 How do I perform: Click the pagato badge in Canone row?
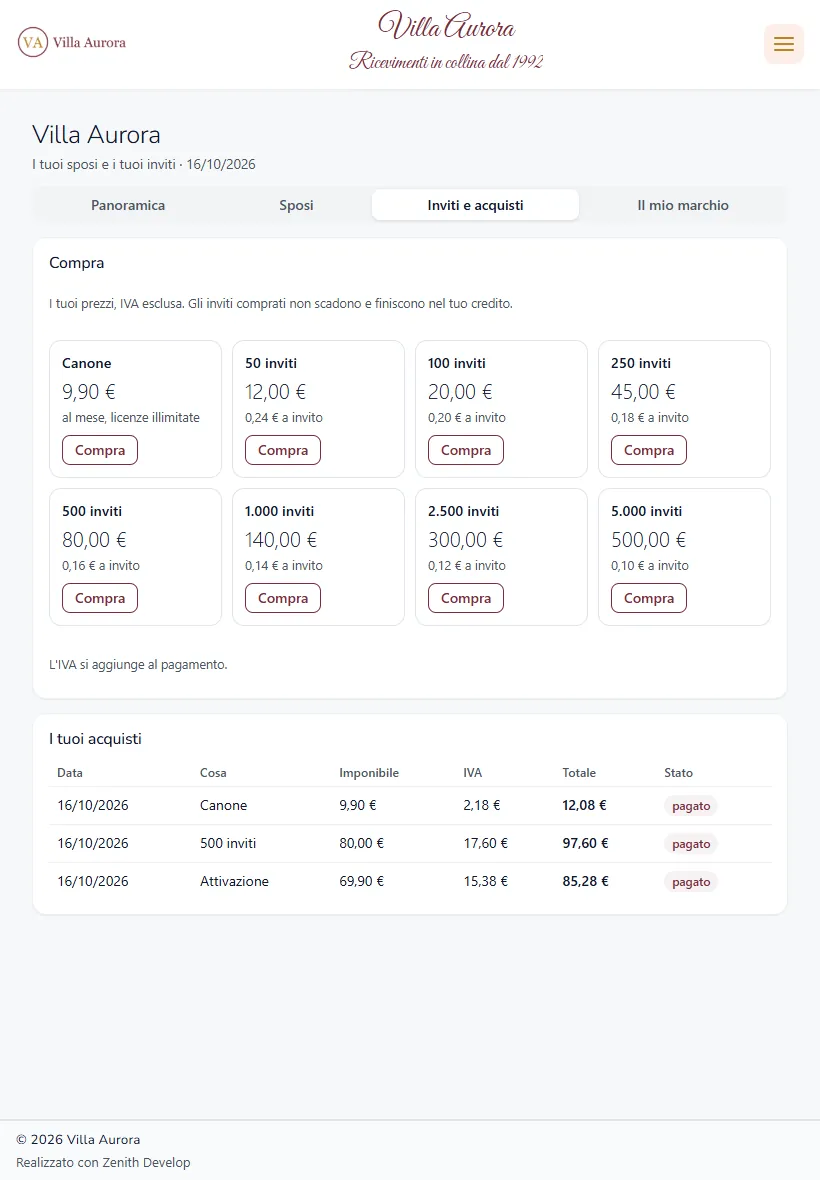click(691, 806)
